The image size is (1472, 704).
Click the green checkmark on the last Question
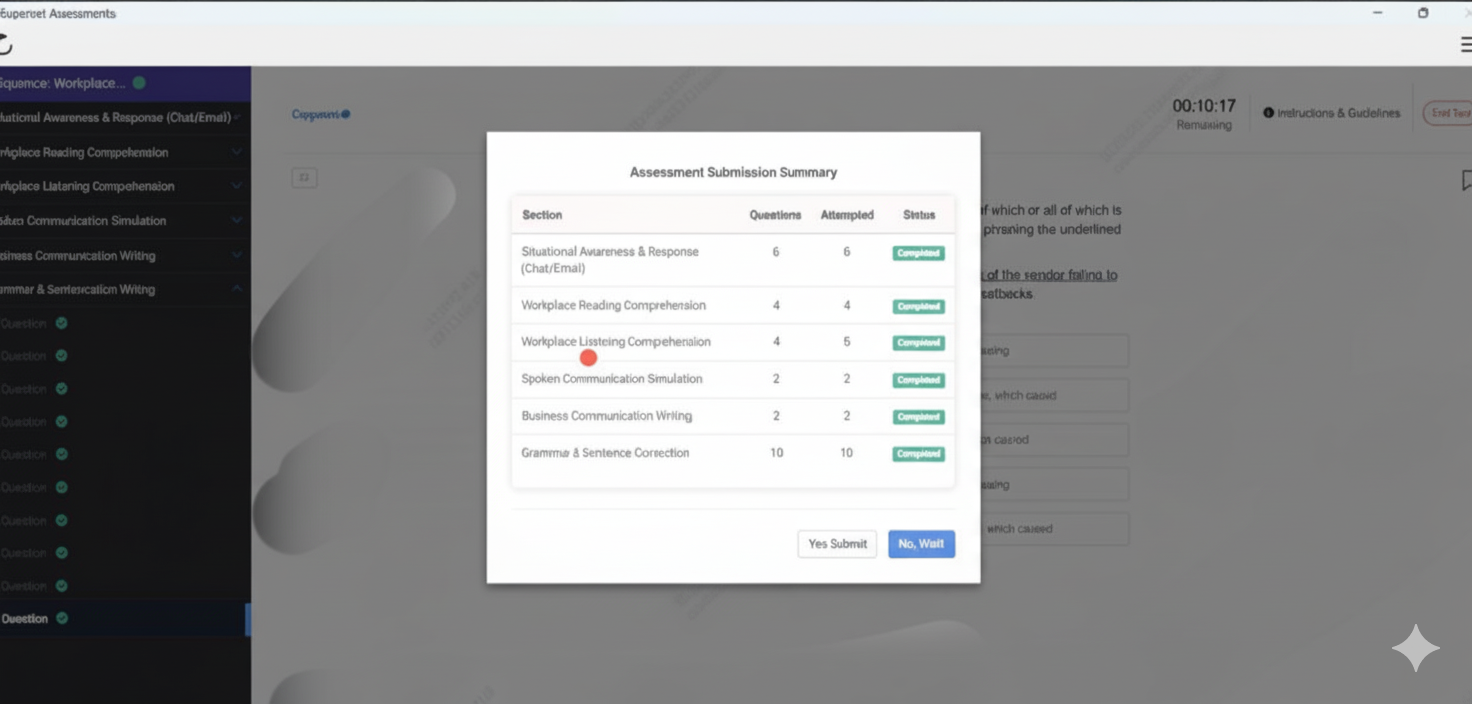[62, 618]
